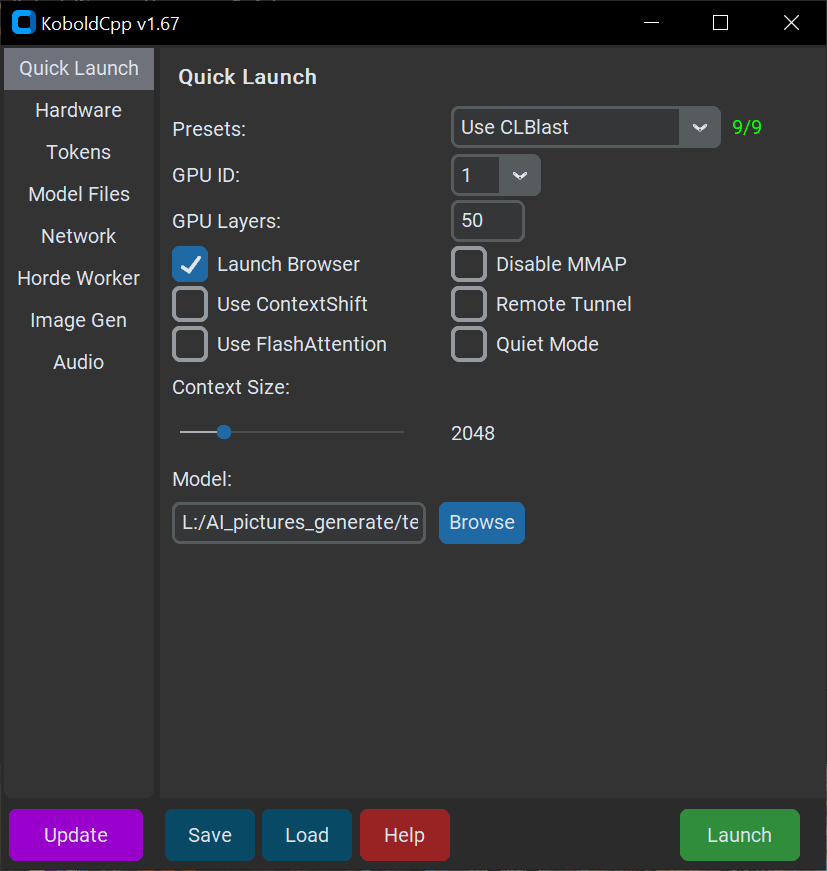Maximize the KoboldCpp window
827x871 pixels.
[720, 23]
